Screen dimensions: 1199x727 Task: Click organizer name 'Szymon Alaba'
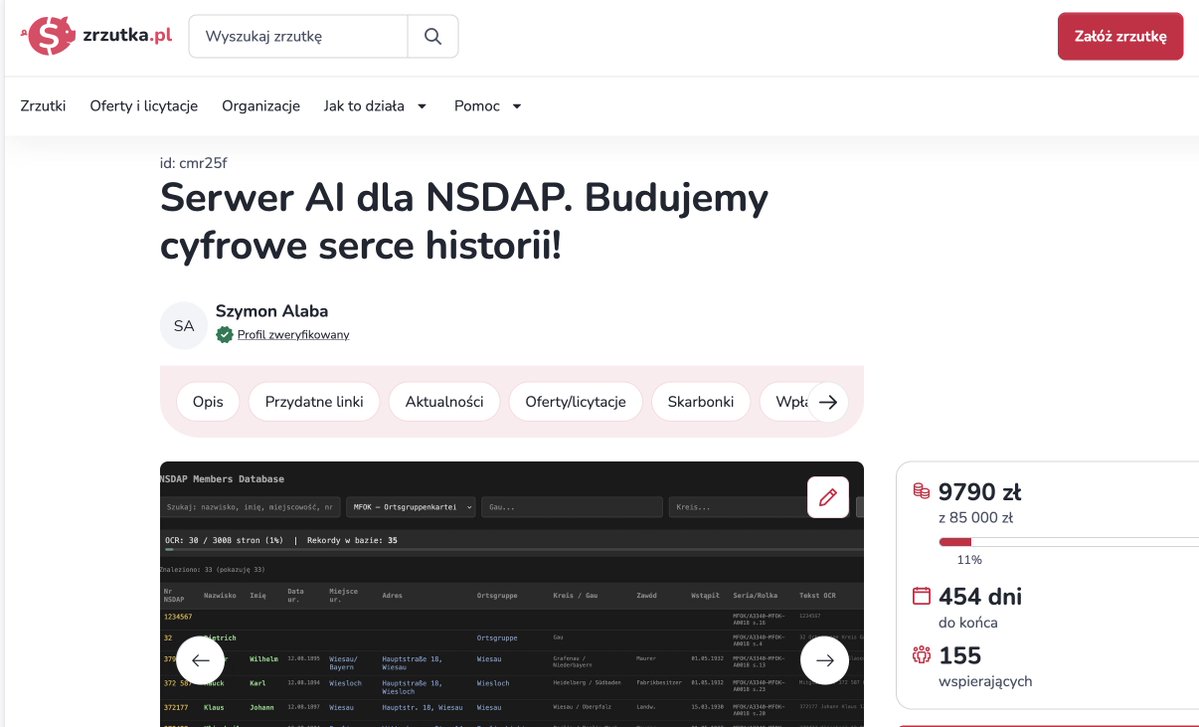click(x=271, y=311)
